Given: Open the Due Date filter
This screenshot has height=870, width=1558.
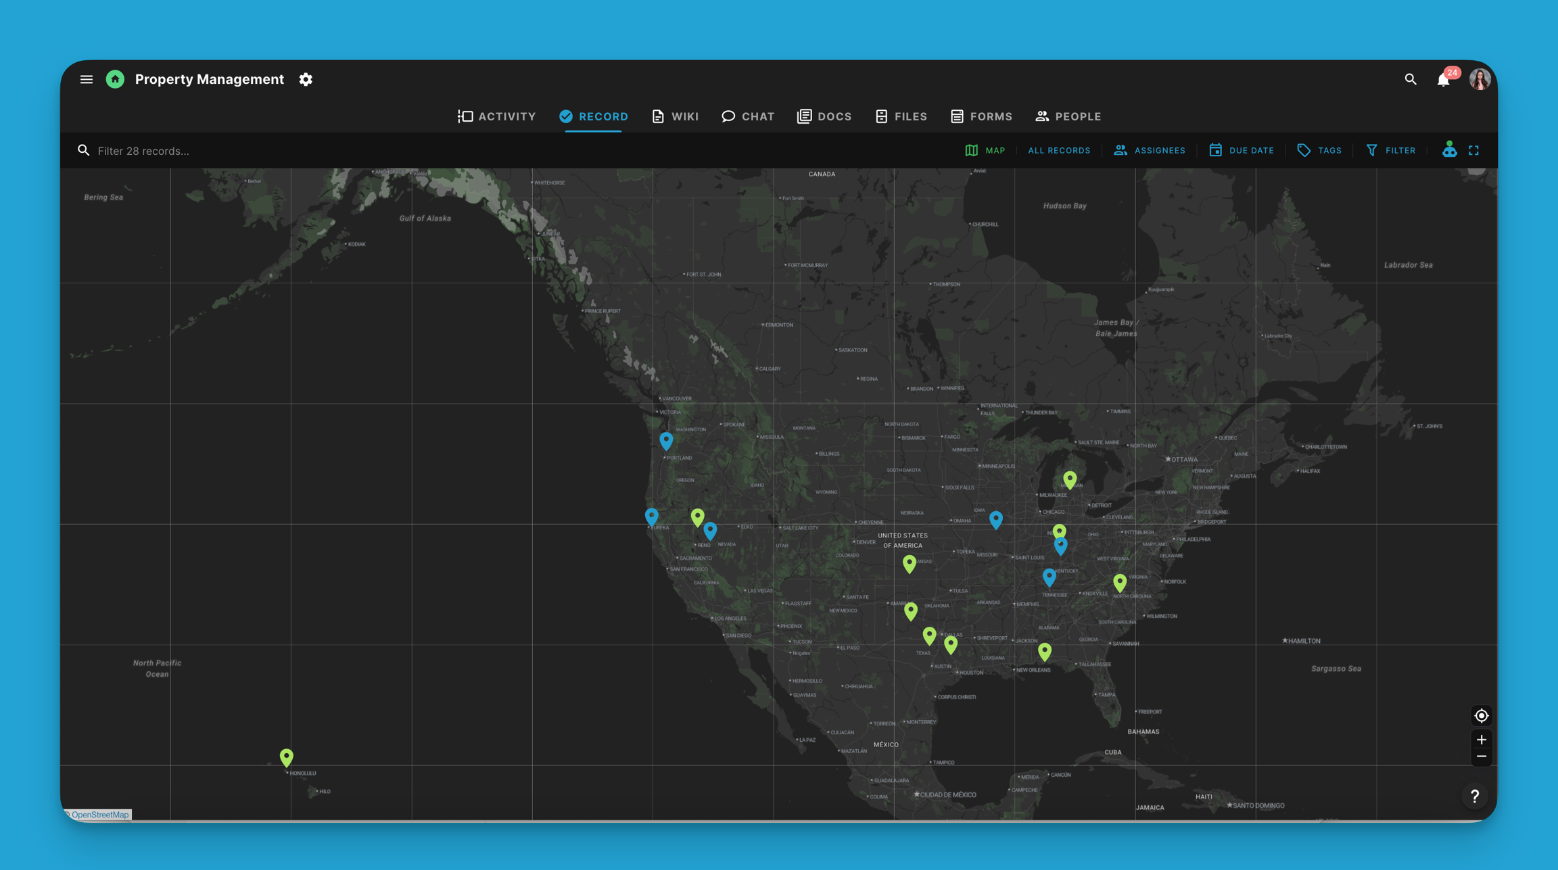Looking at the screenshot, I should (1241, 150).
